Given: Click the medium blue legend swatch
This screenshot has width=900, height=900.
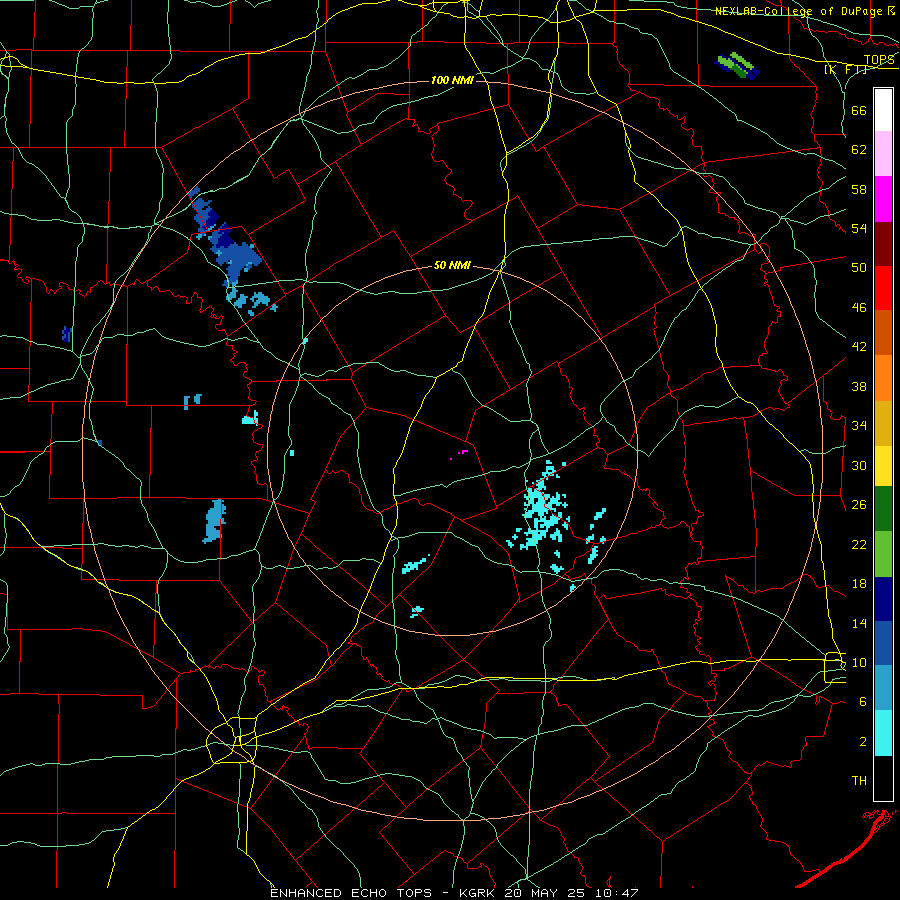Looking at the screenshot, I should 883,643.
